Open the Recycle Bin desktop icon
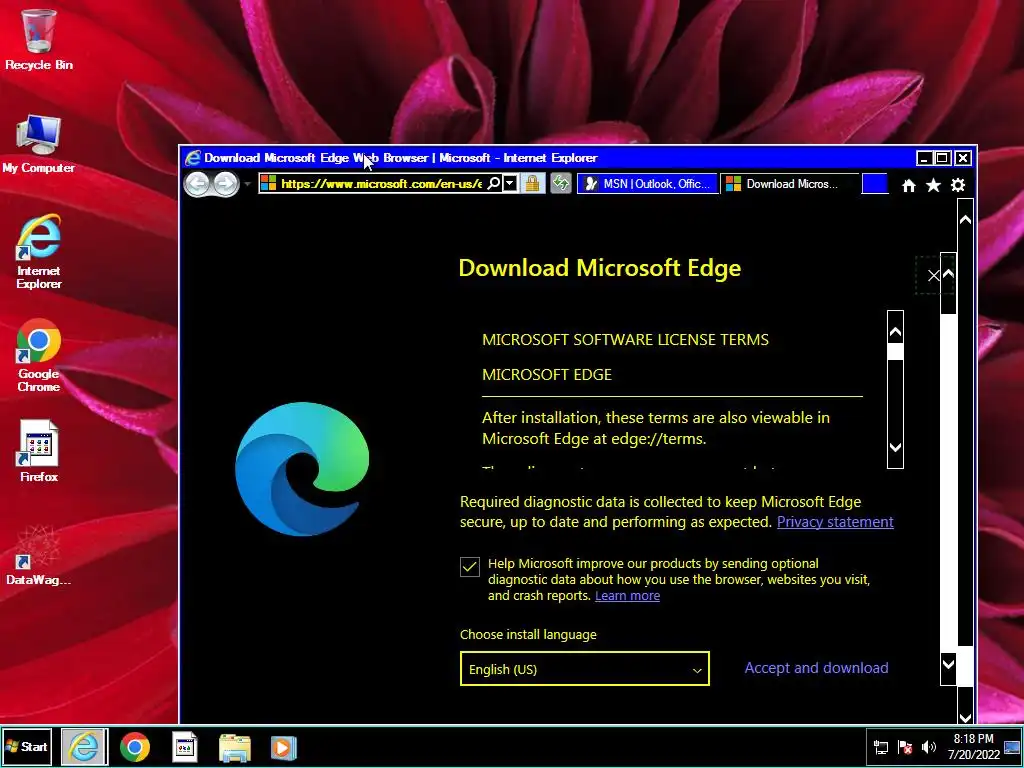The width and height of the screenshot is (1024, 768). (39, 39)
